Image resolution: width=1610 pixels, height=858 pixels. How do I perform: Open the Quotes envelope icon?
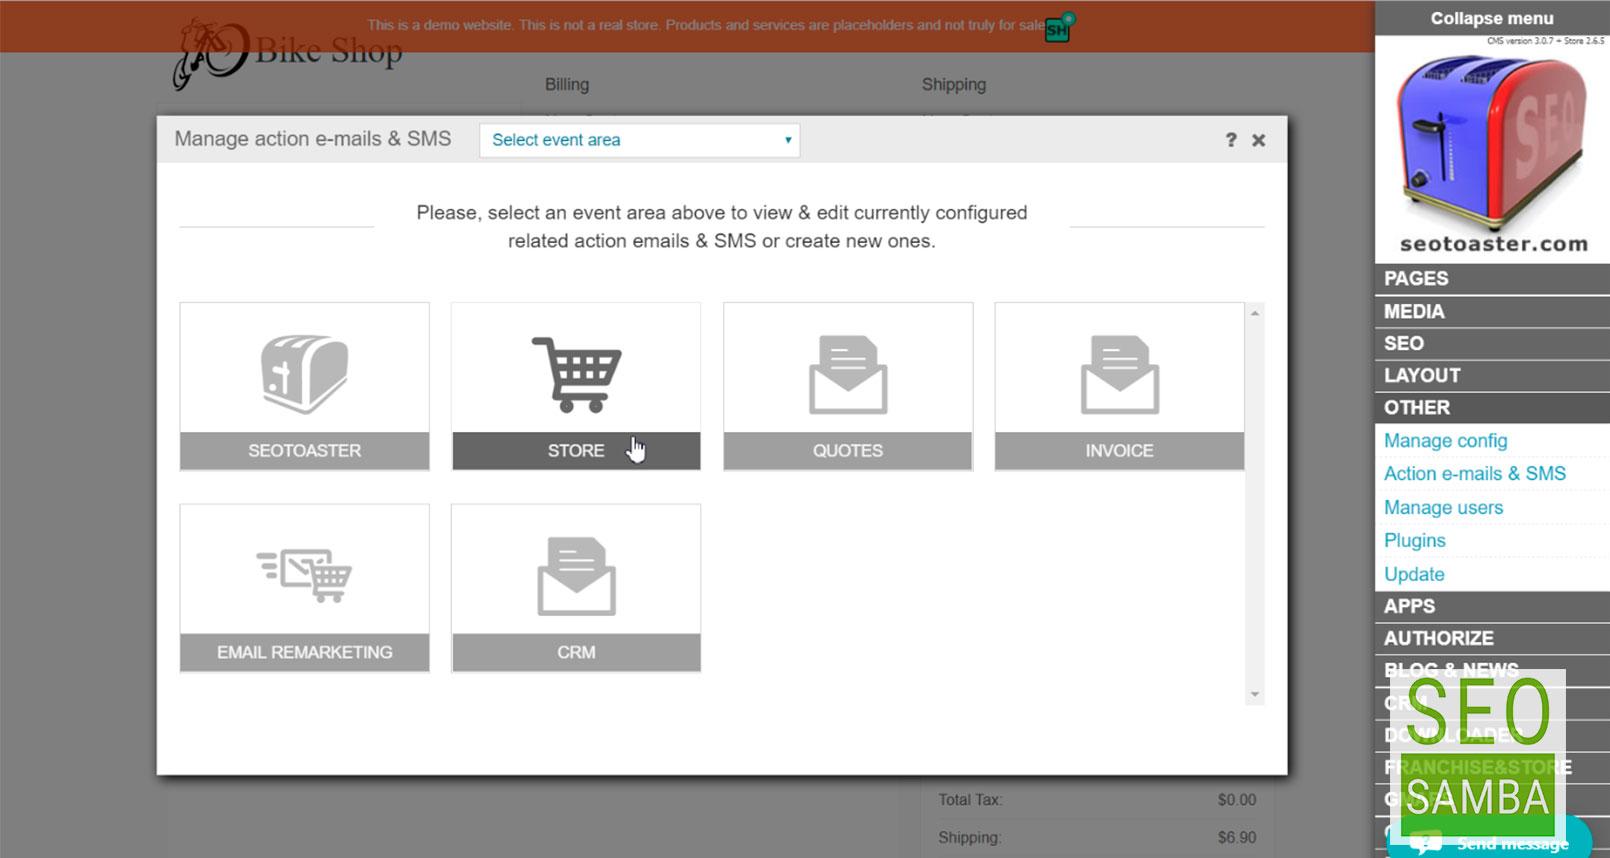(848, 374)
